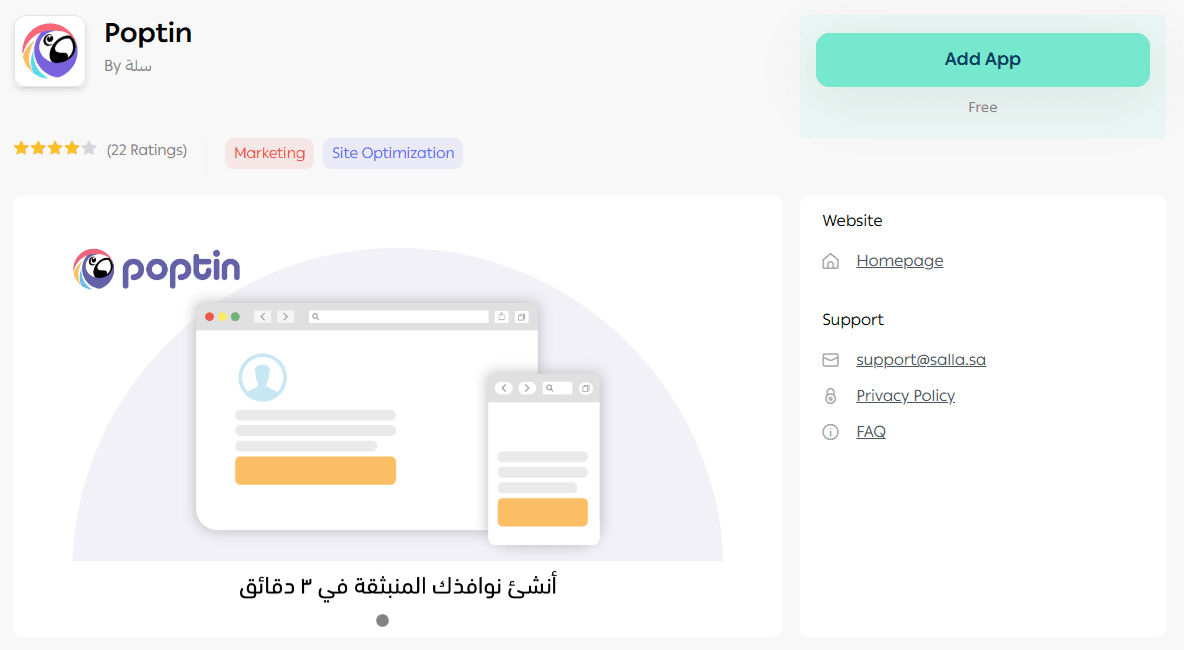Viewport: 1184px width, 650px height.
Task: Click the home icon beside Homepage
Action: 830,261
